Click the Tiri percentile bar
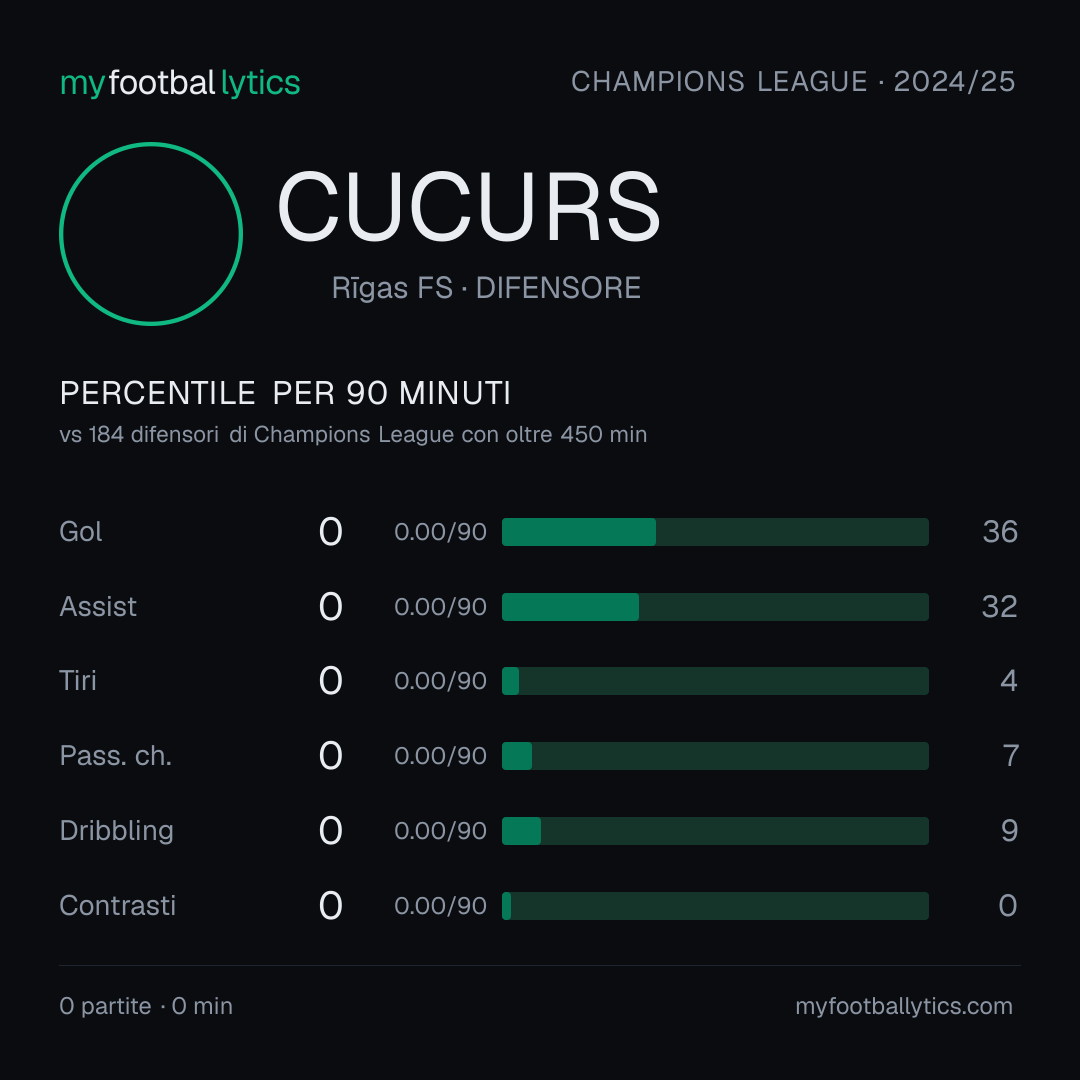Screen dimensions: 1080x1080 coord(715,681)
